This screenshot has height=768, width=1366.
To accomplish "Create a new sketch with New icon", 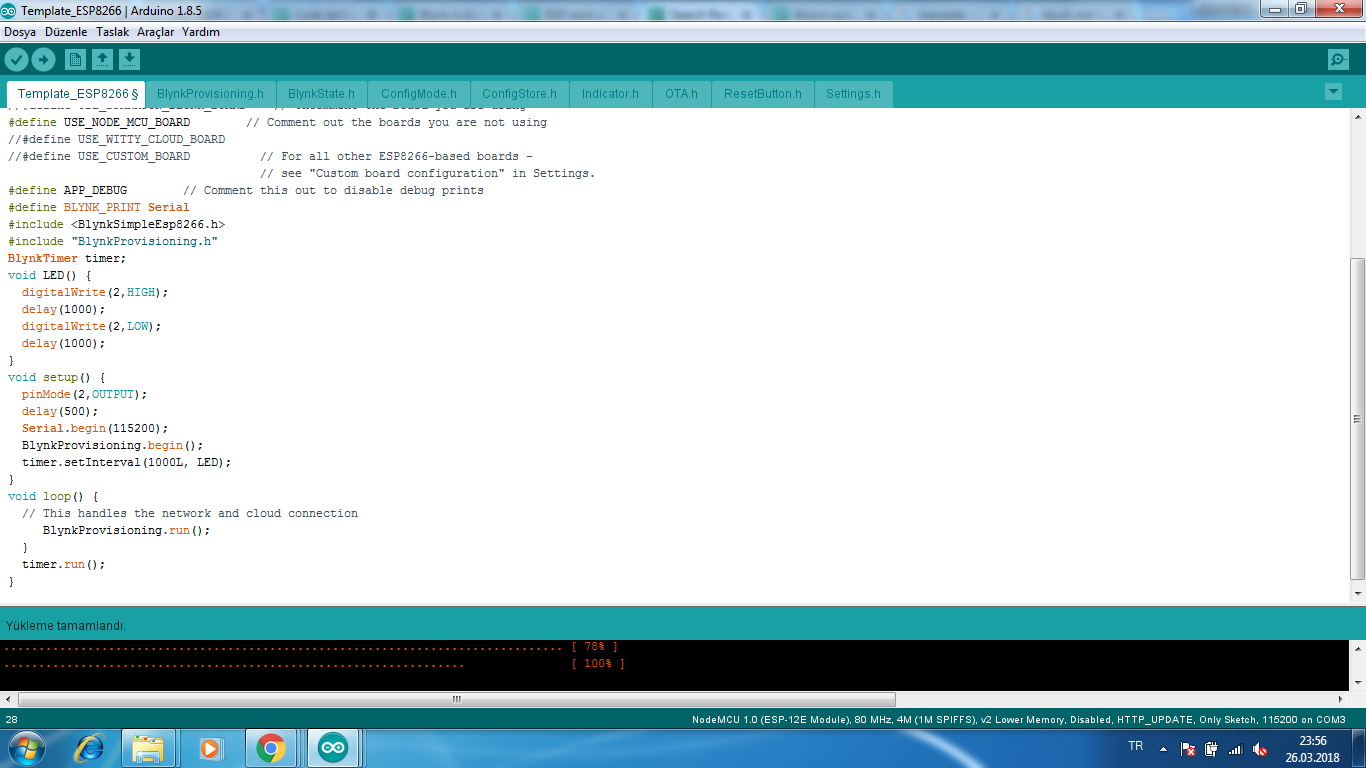I will (75, 60).
